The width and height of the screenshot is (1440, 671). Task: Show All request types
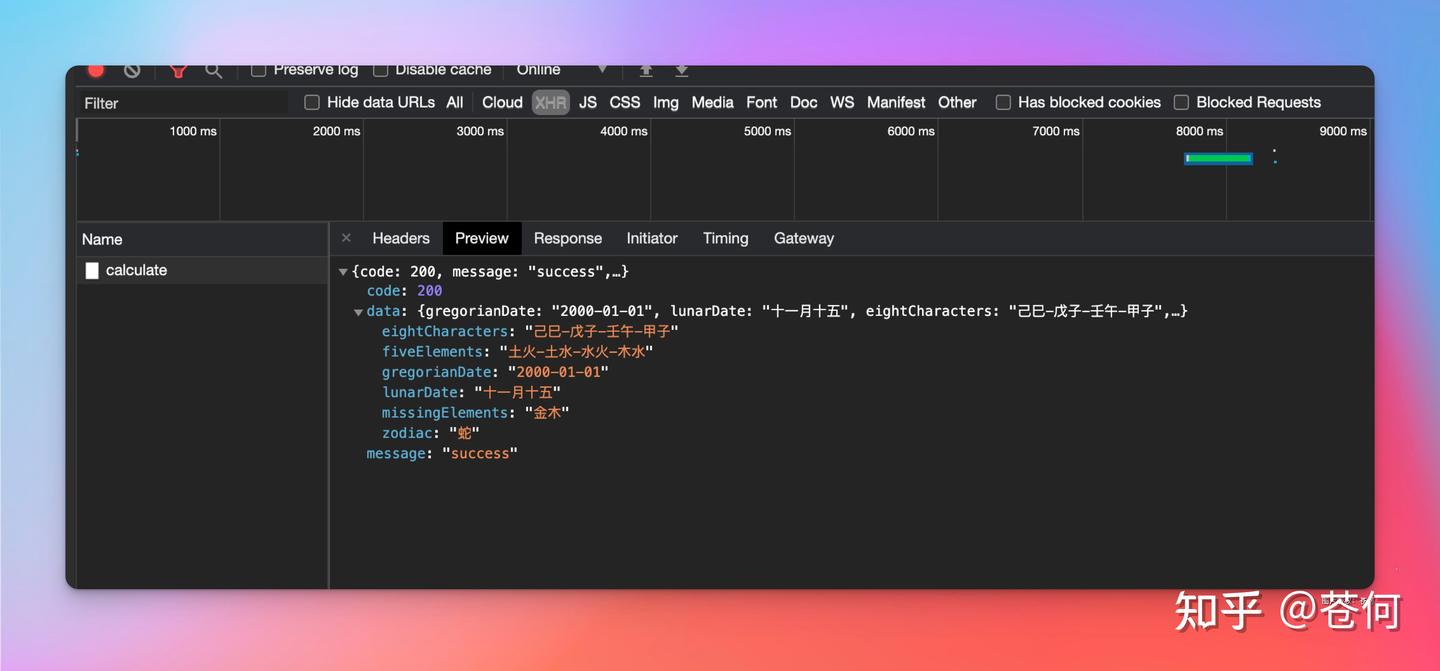tap(454, 102)
